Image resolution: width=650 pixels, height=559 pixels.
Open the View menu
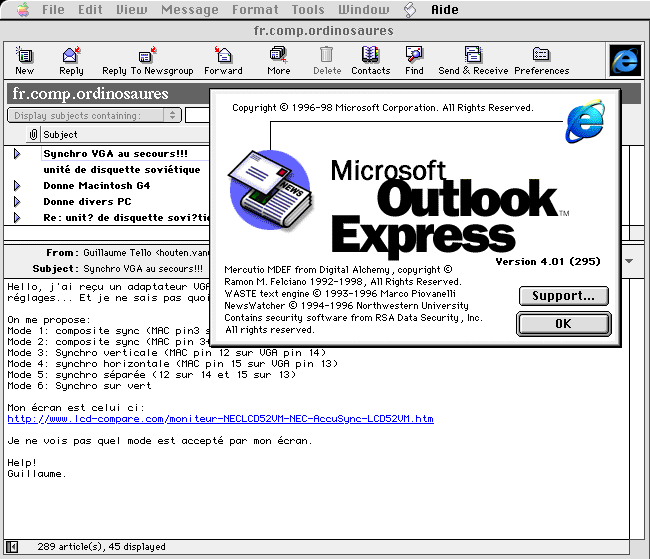(x=131, y=10)
